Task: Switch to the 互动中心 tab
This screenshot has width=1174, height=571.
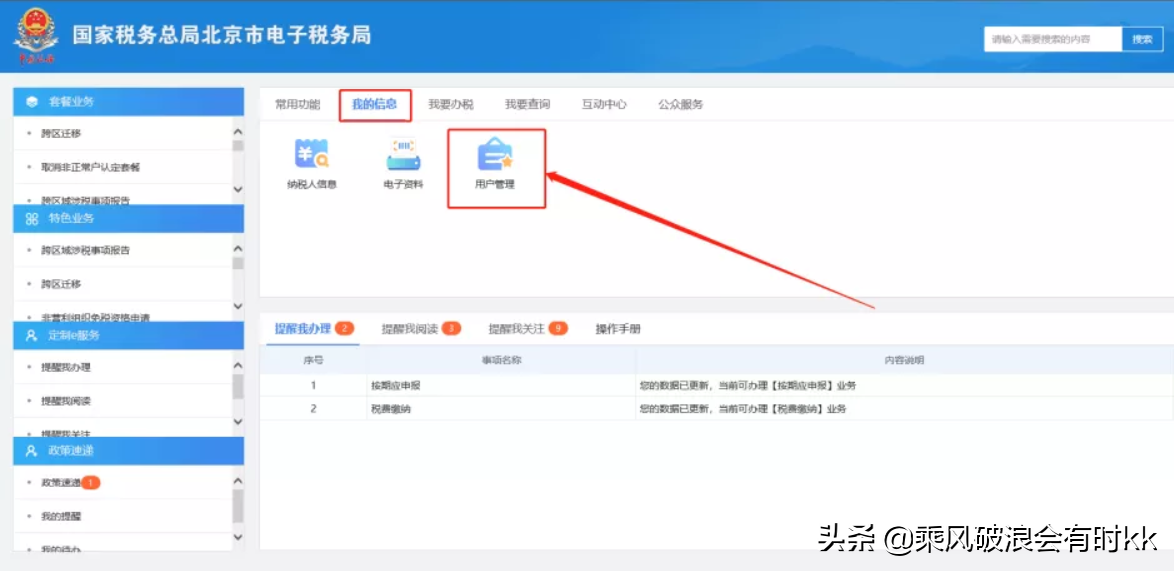Action: (604, 105)
